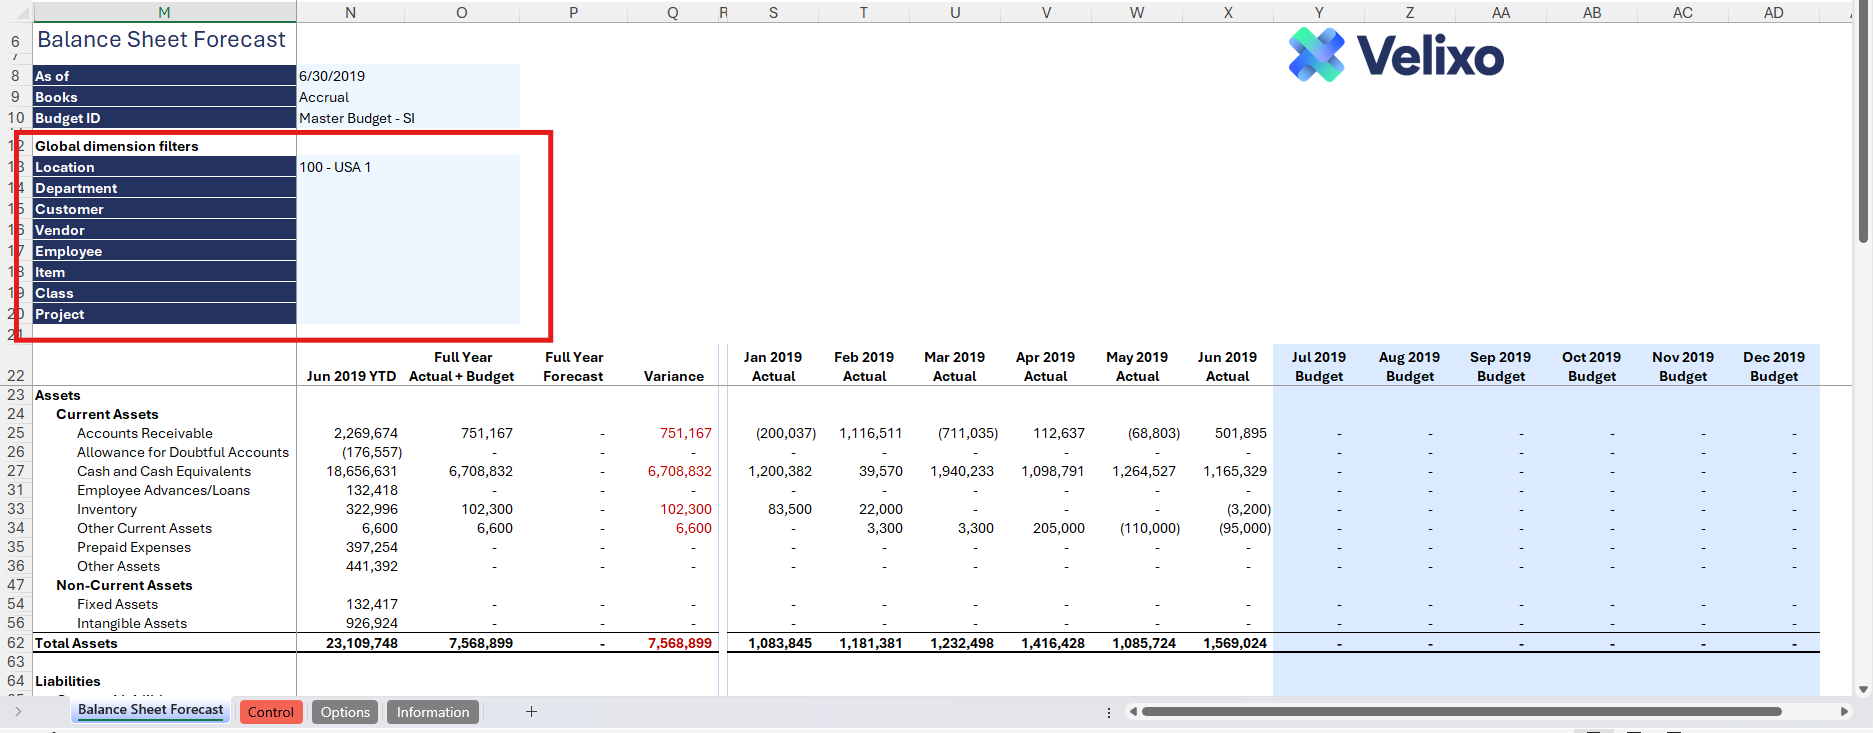Click the horizontal scroll right arrow
The image size is (1873, 733).
pyautogui.click(x=1844, y=712)
